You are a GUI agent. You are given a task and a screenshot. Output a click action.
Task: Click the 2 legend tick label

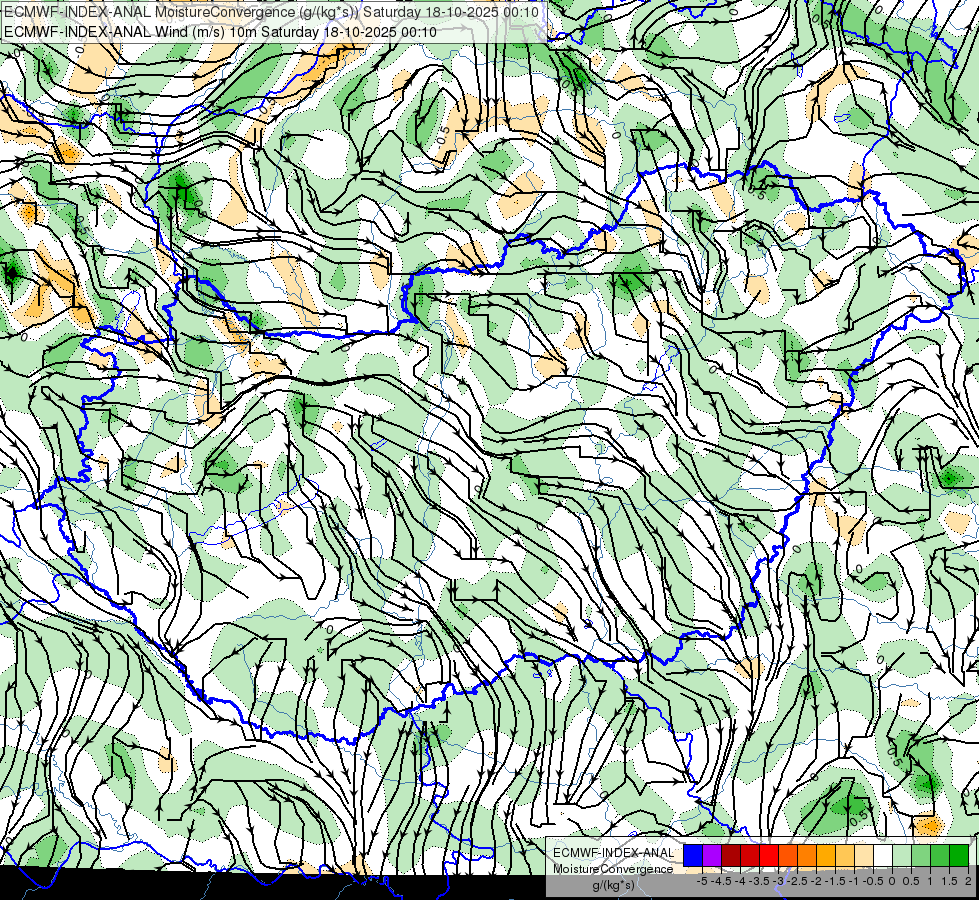(968, 881)
